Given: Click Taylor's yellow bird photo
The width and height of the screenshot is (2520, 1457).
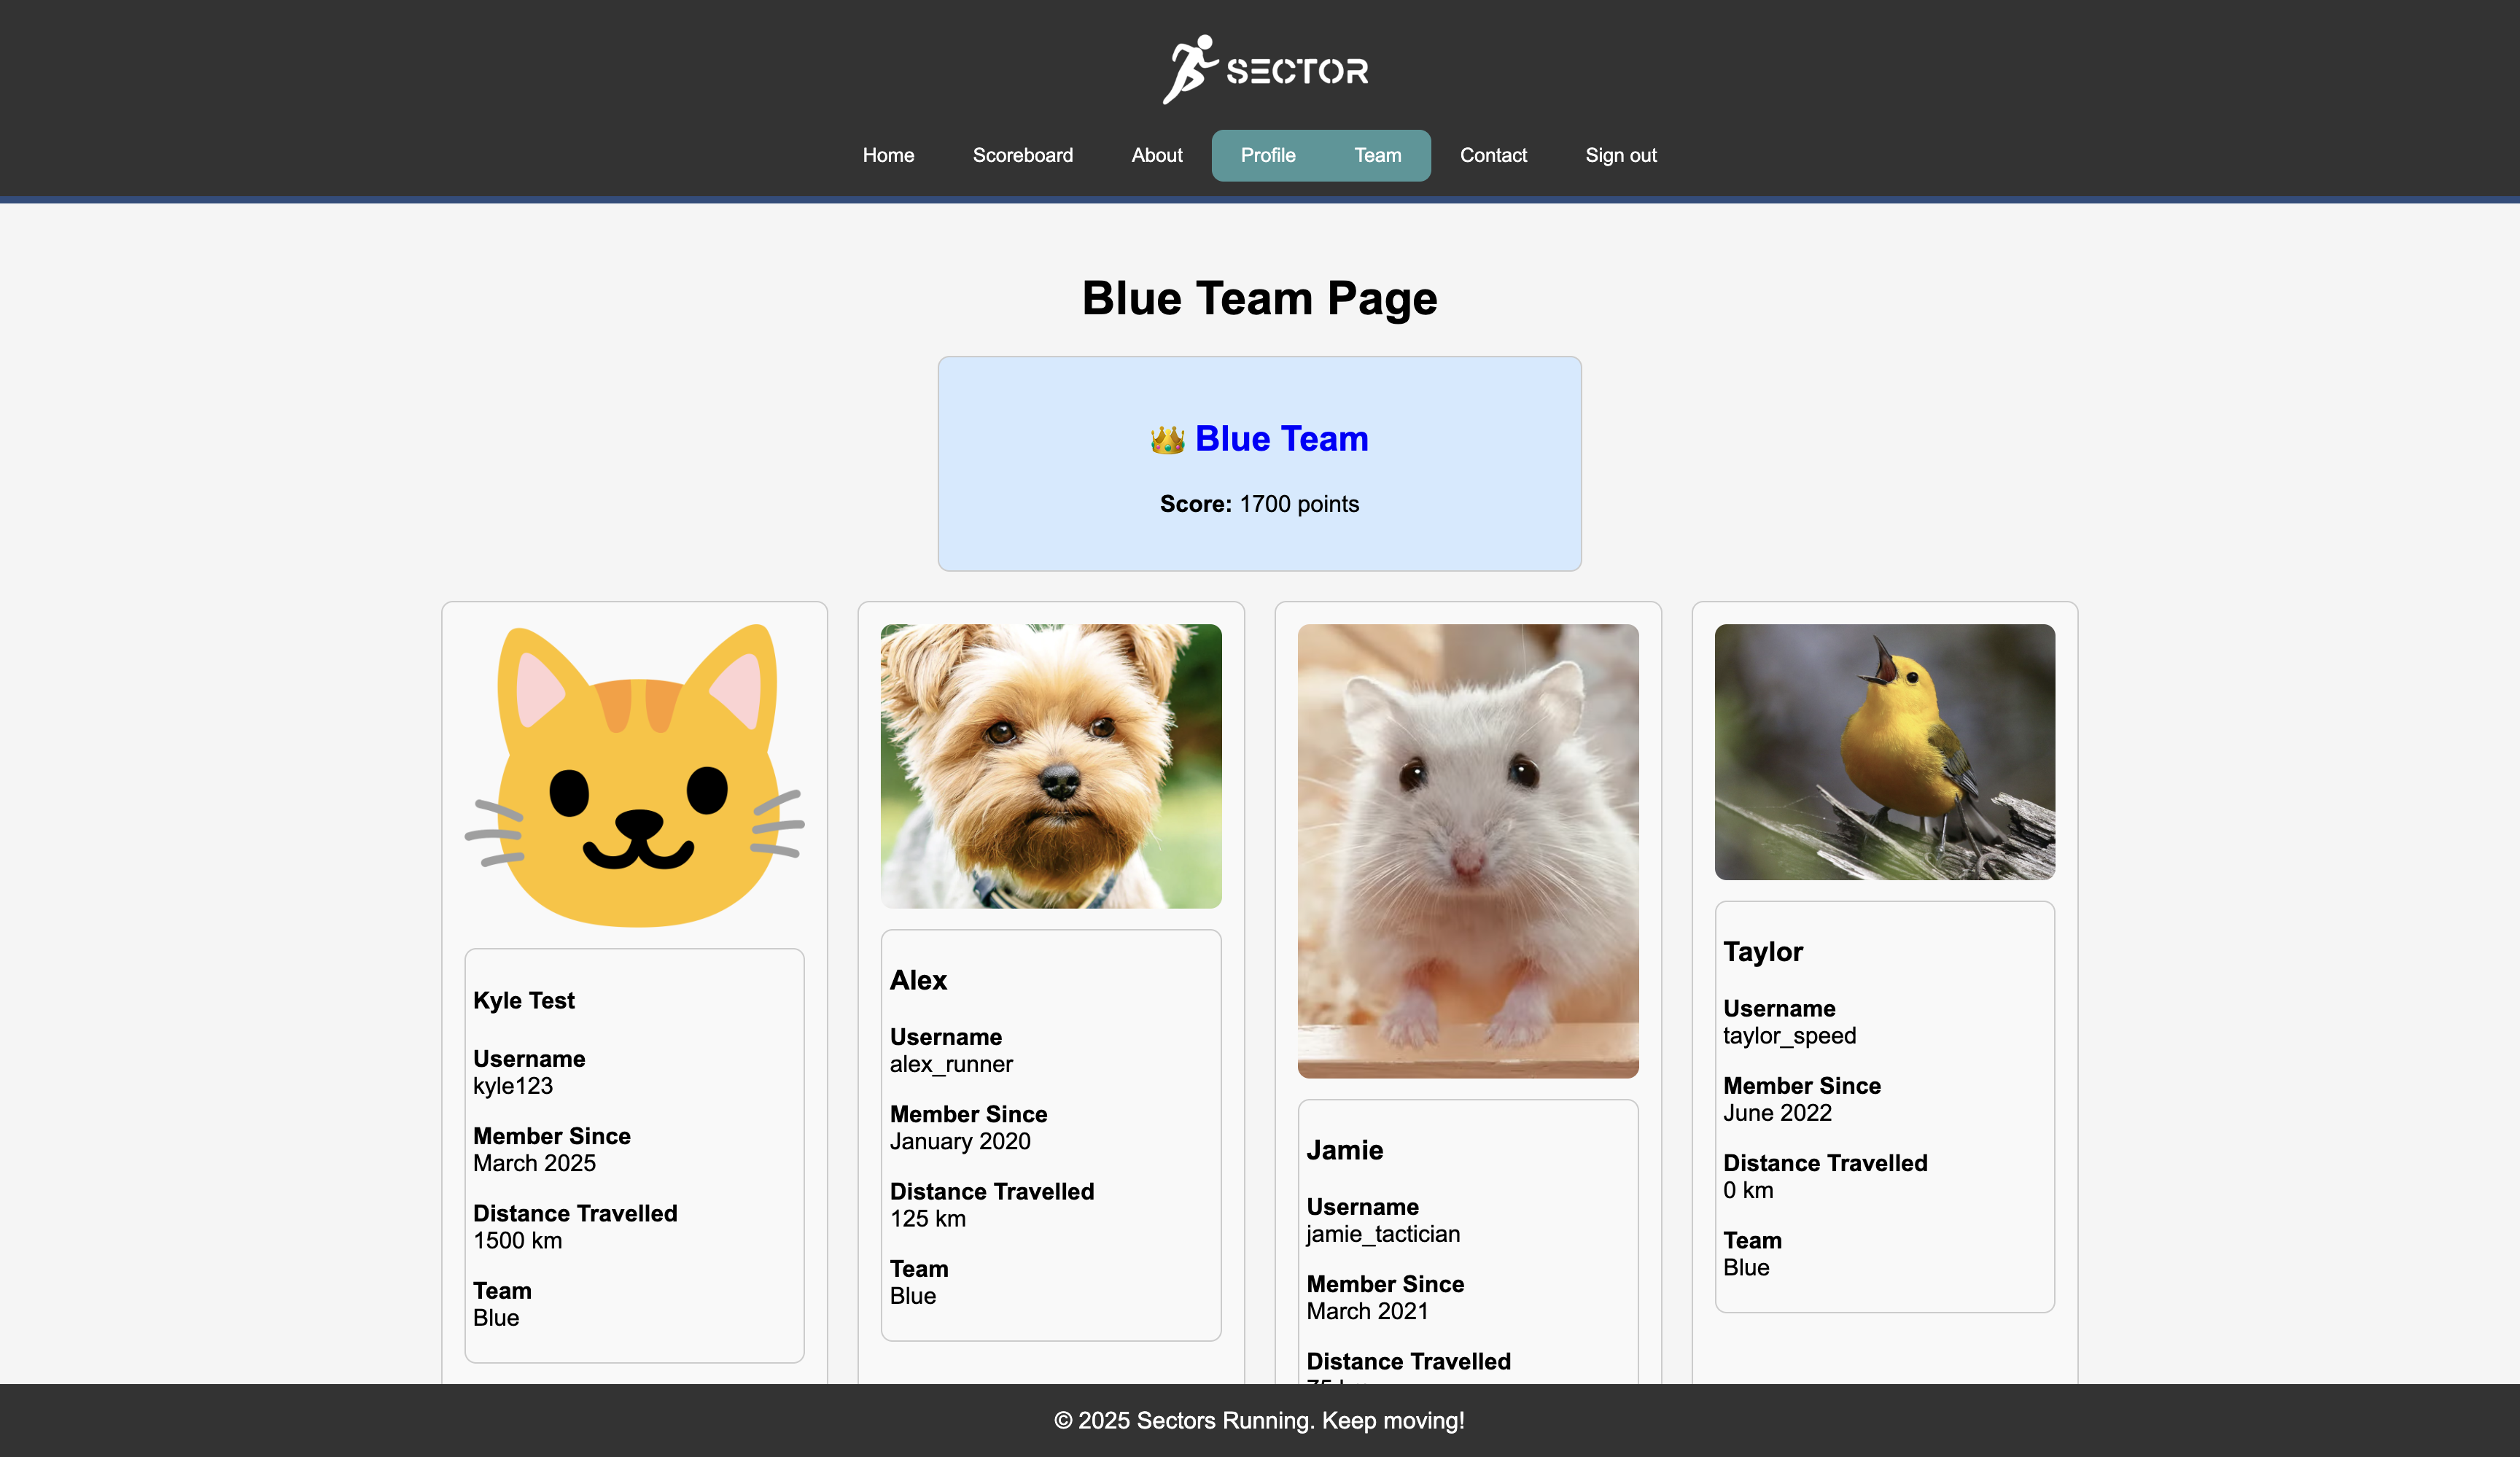Looking at the screenshot, I should (x=1884, y=752).
